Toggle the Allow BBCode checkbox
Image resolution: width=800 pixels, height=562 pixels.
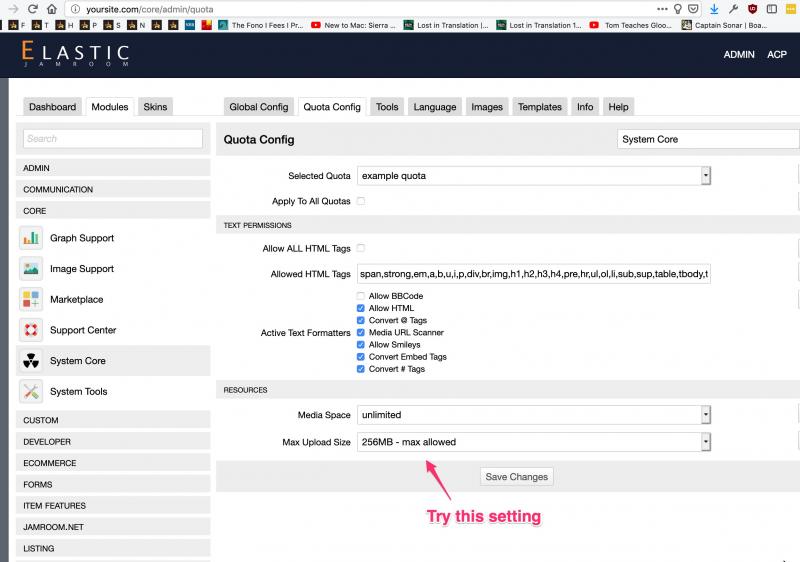pyautogui.click(x=361, y=296)
